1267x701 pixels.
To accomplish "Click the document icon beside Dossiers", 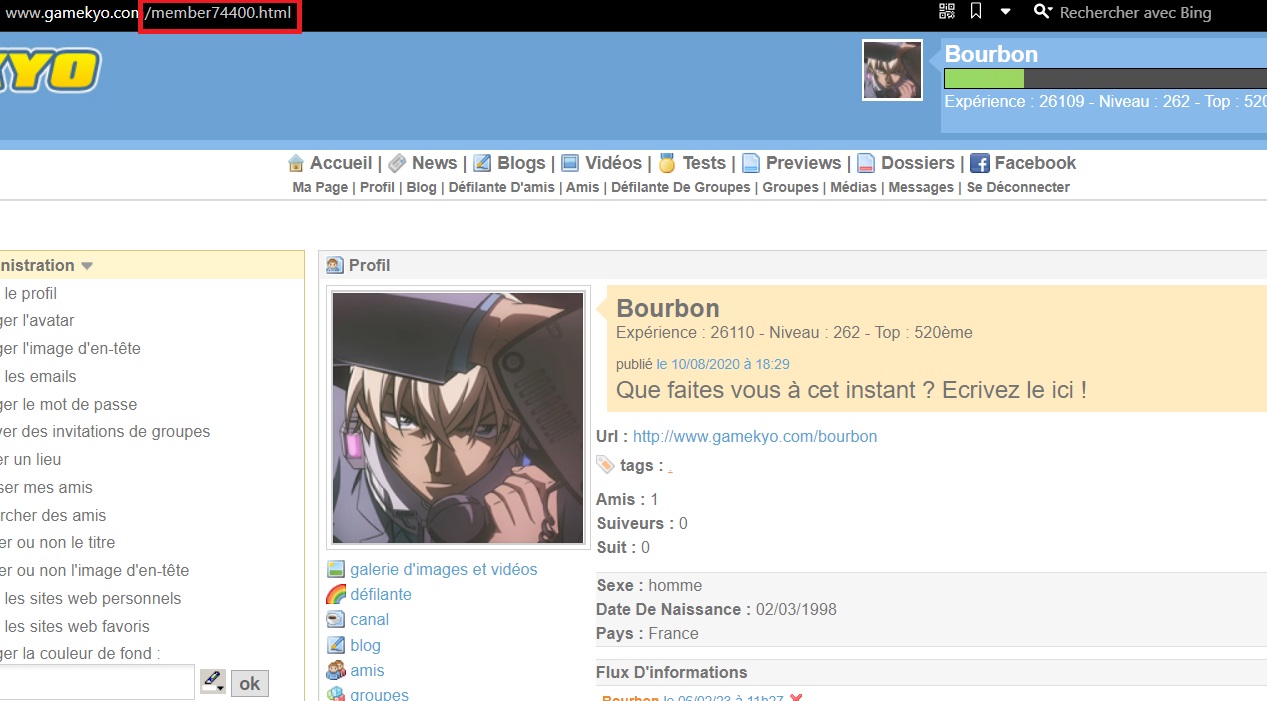I will [866, 163].
